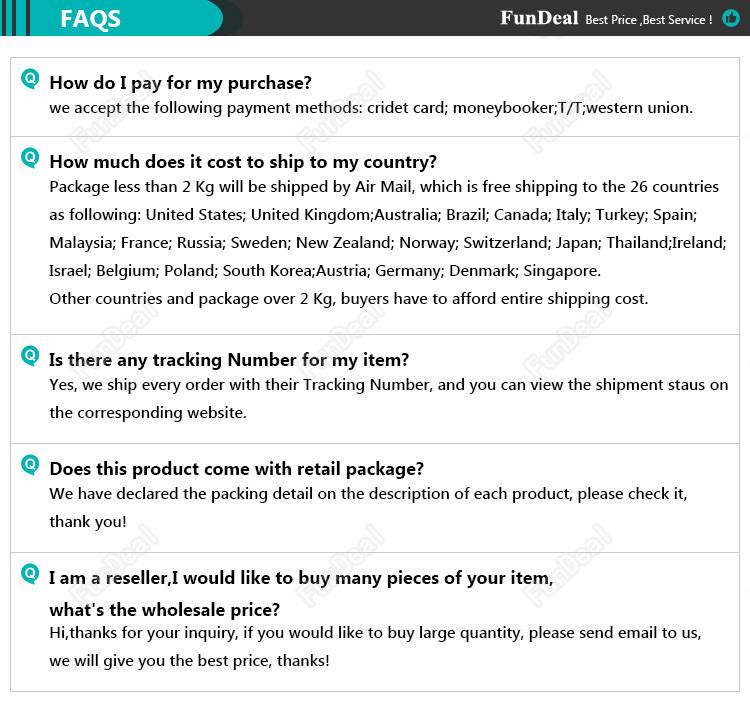Click the thumbs-up icon in header
Viewport: 750px width, 720px height.
730,18
